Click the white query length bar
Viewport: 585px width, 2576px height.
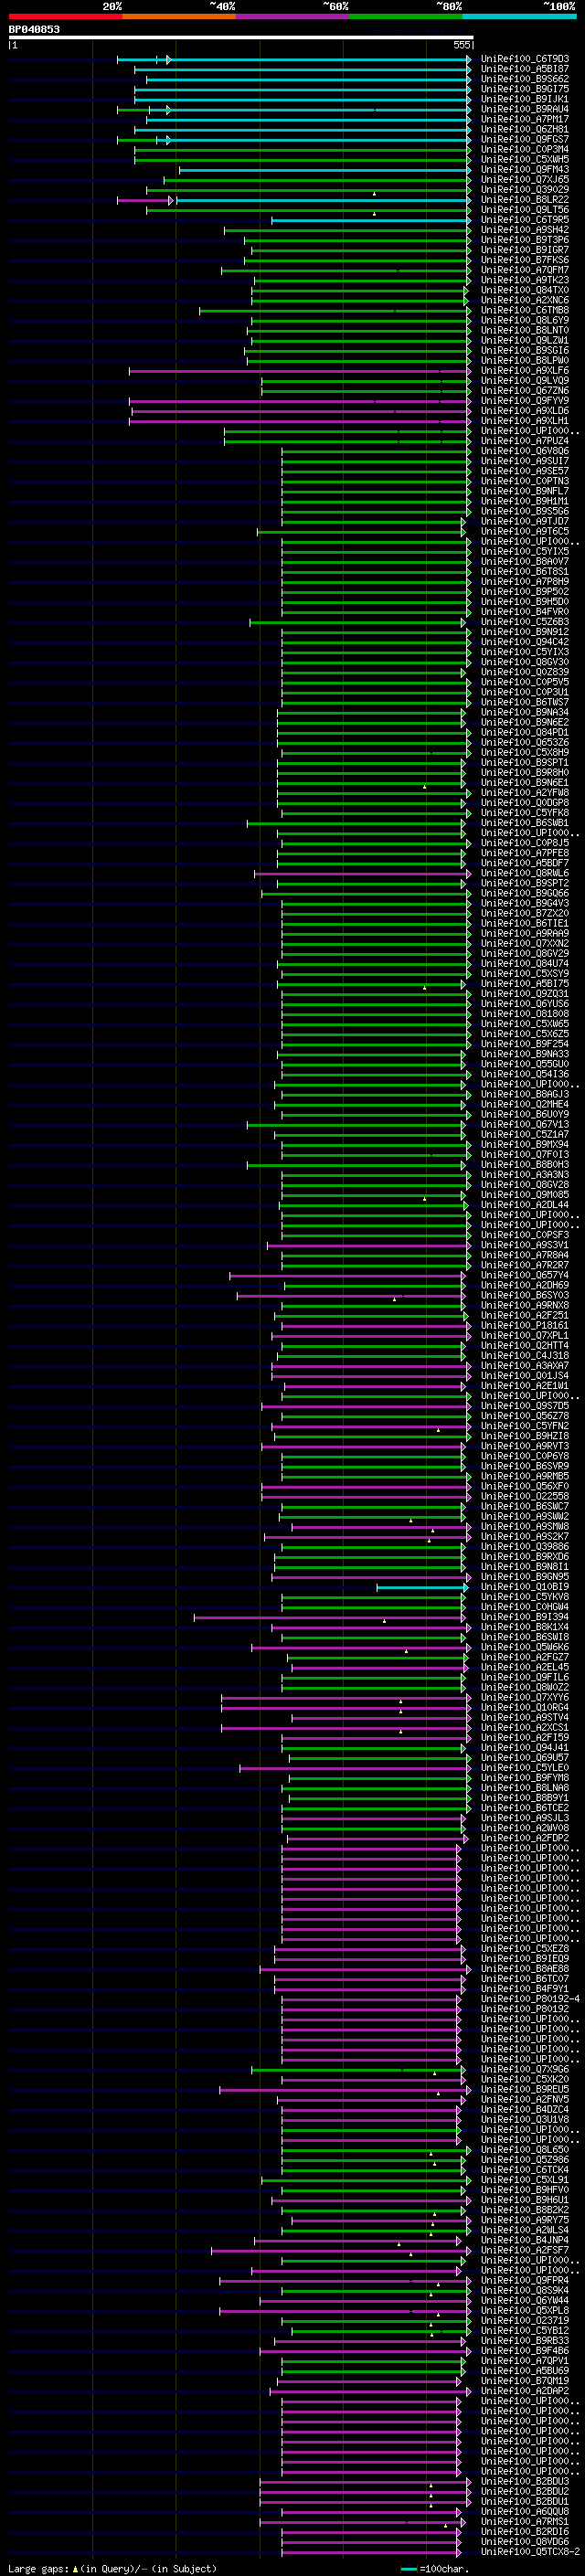coord(241,38)
